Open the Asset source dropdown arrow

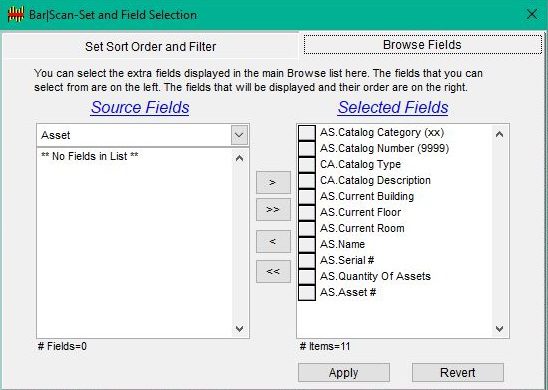coord(239,135)
